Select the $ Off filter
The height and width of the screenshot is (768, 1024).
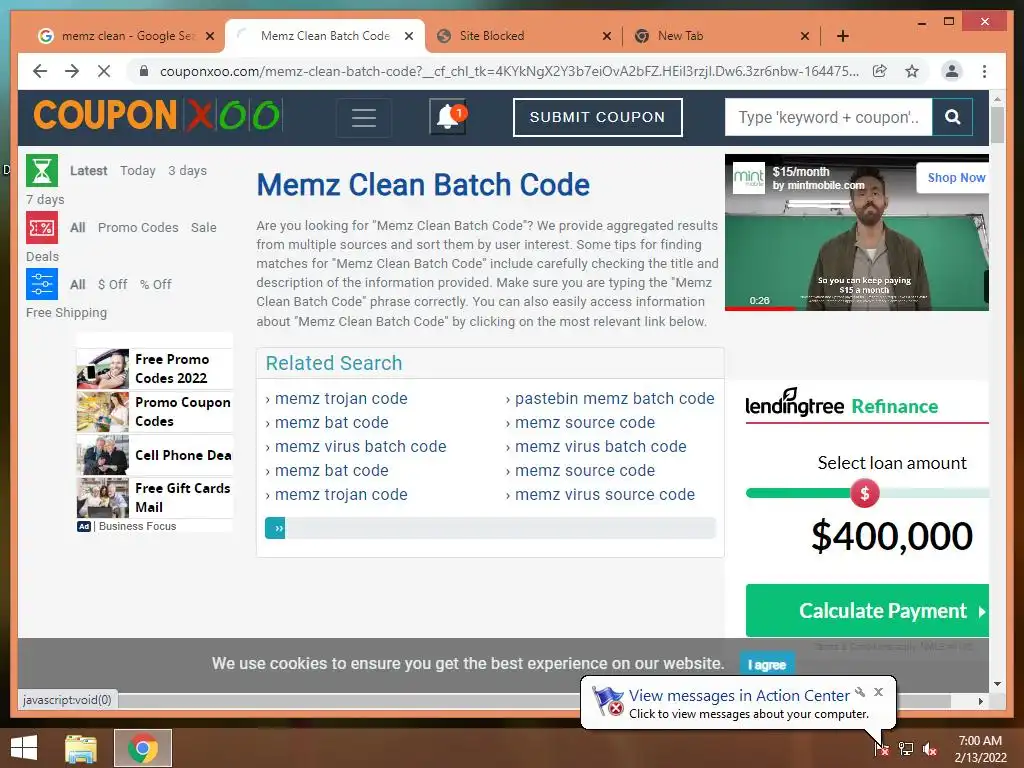coord(112,284)
